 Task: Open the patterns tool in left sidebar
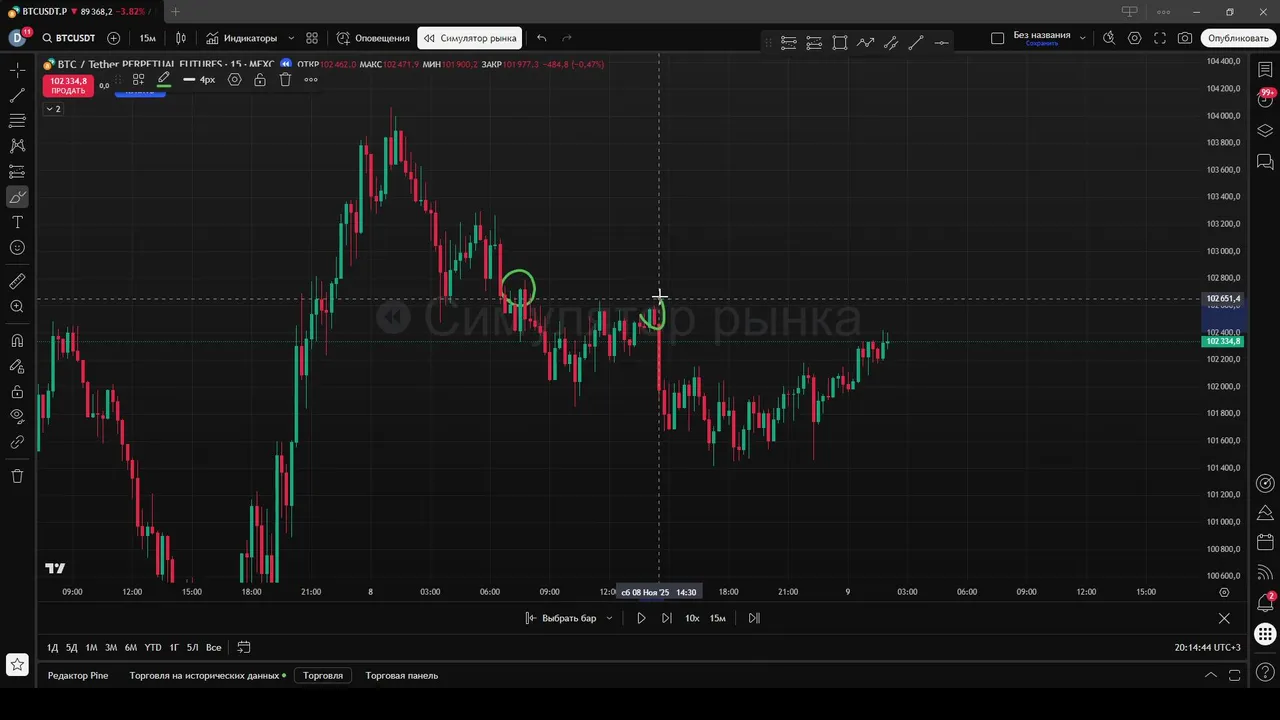click(x=17, y=146)
